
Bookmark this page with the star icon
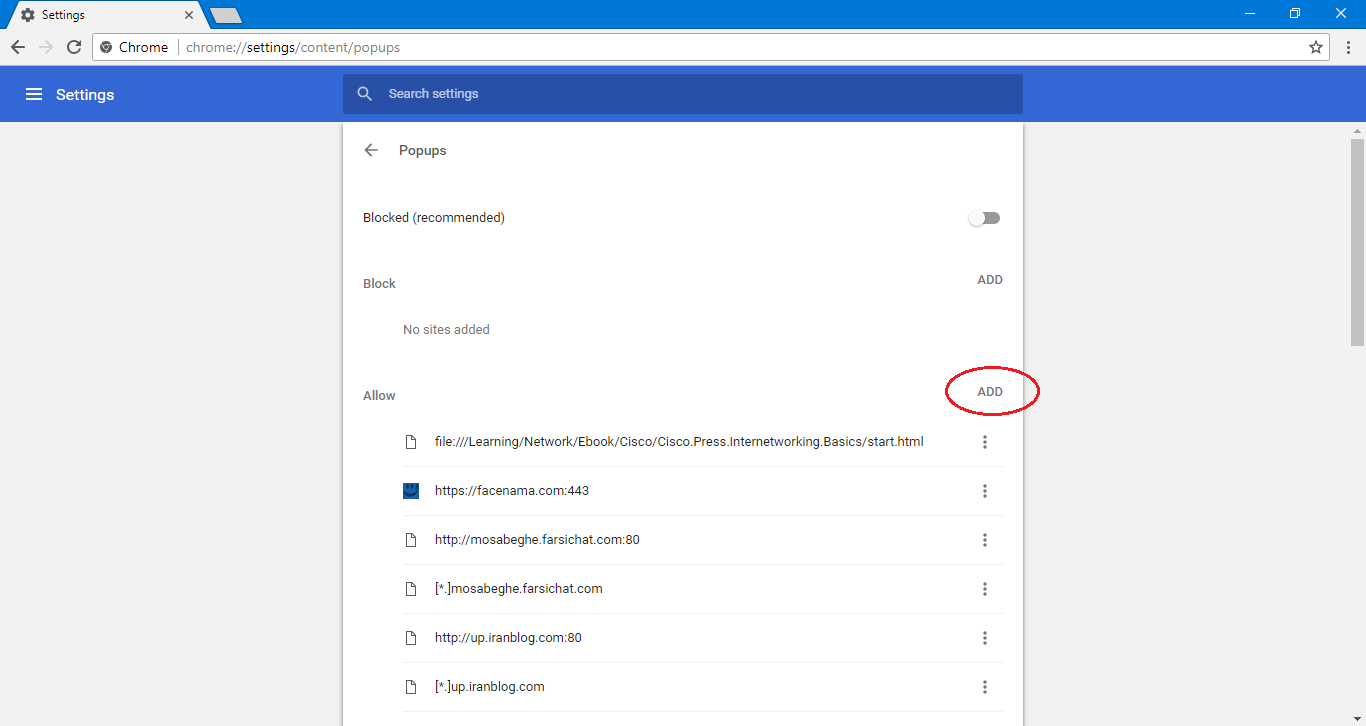tap(1316, 47)
